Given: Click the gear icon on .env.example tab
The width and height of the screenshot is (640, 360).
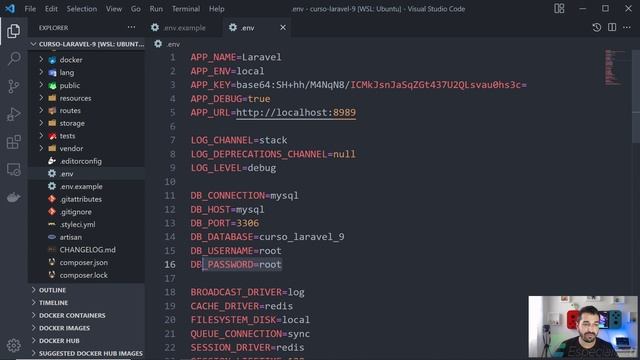Looking at the screenshot, I should pyautogui.click(x=155, y=27).
